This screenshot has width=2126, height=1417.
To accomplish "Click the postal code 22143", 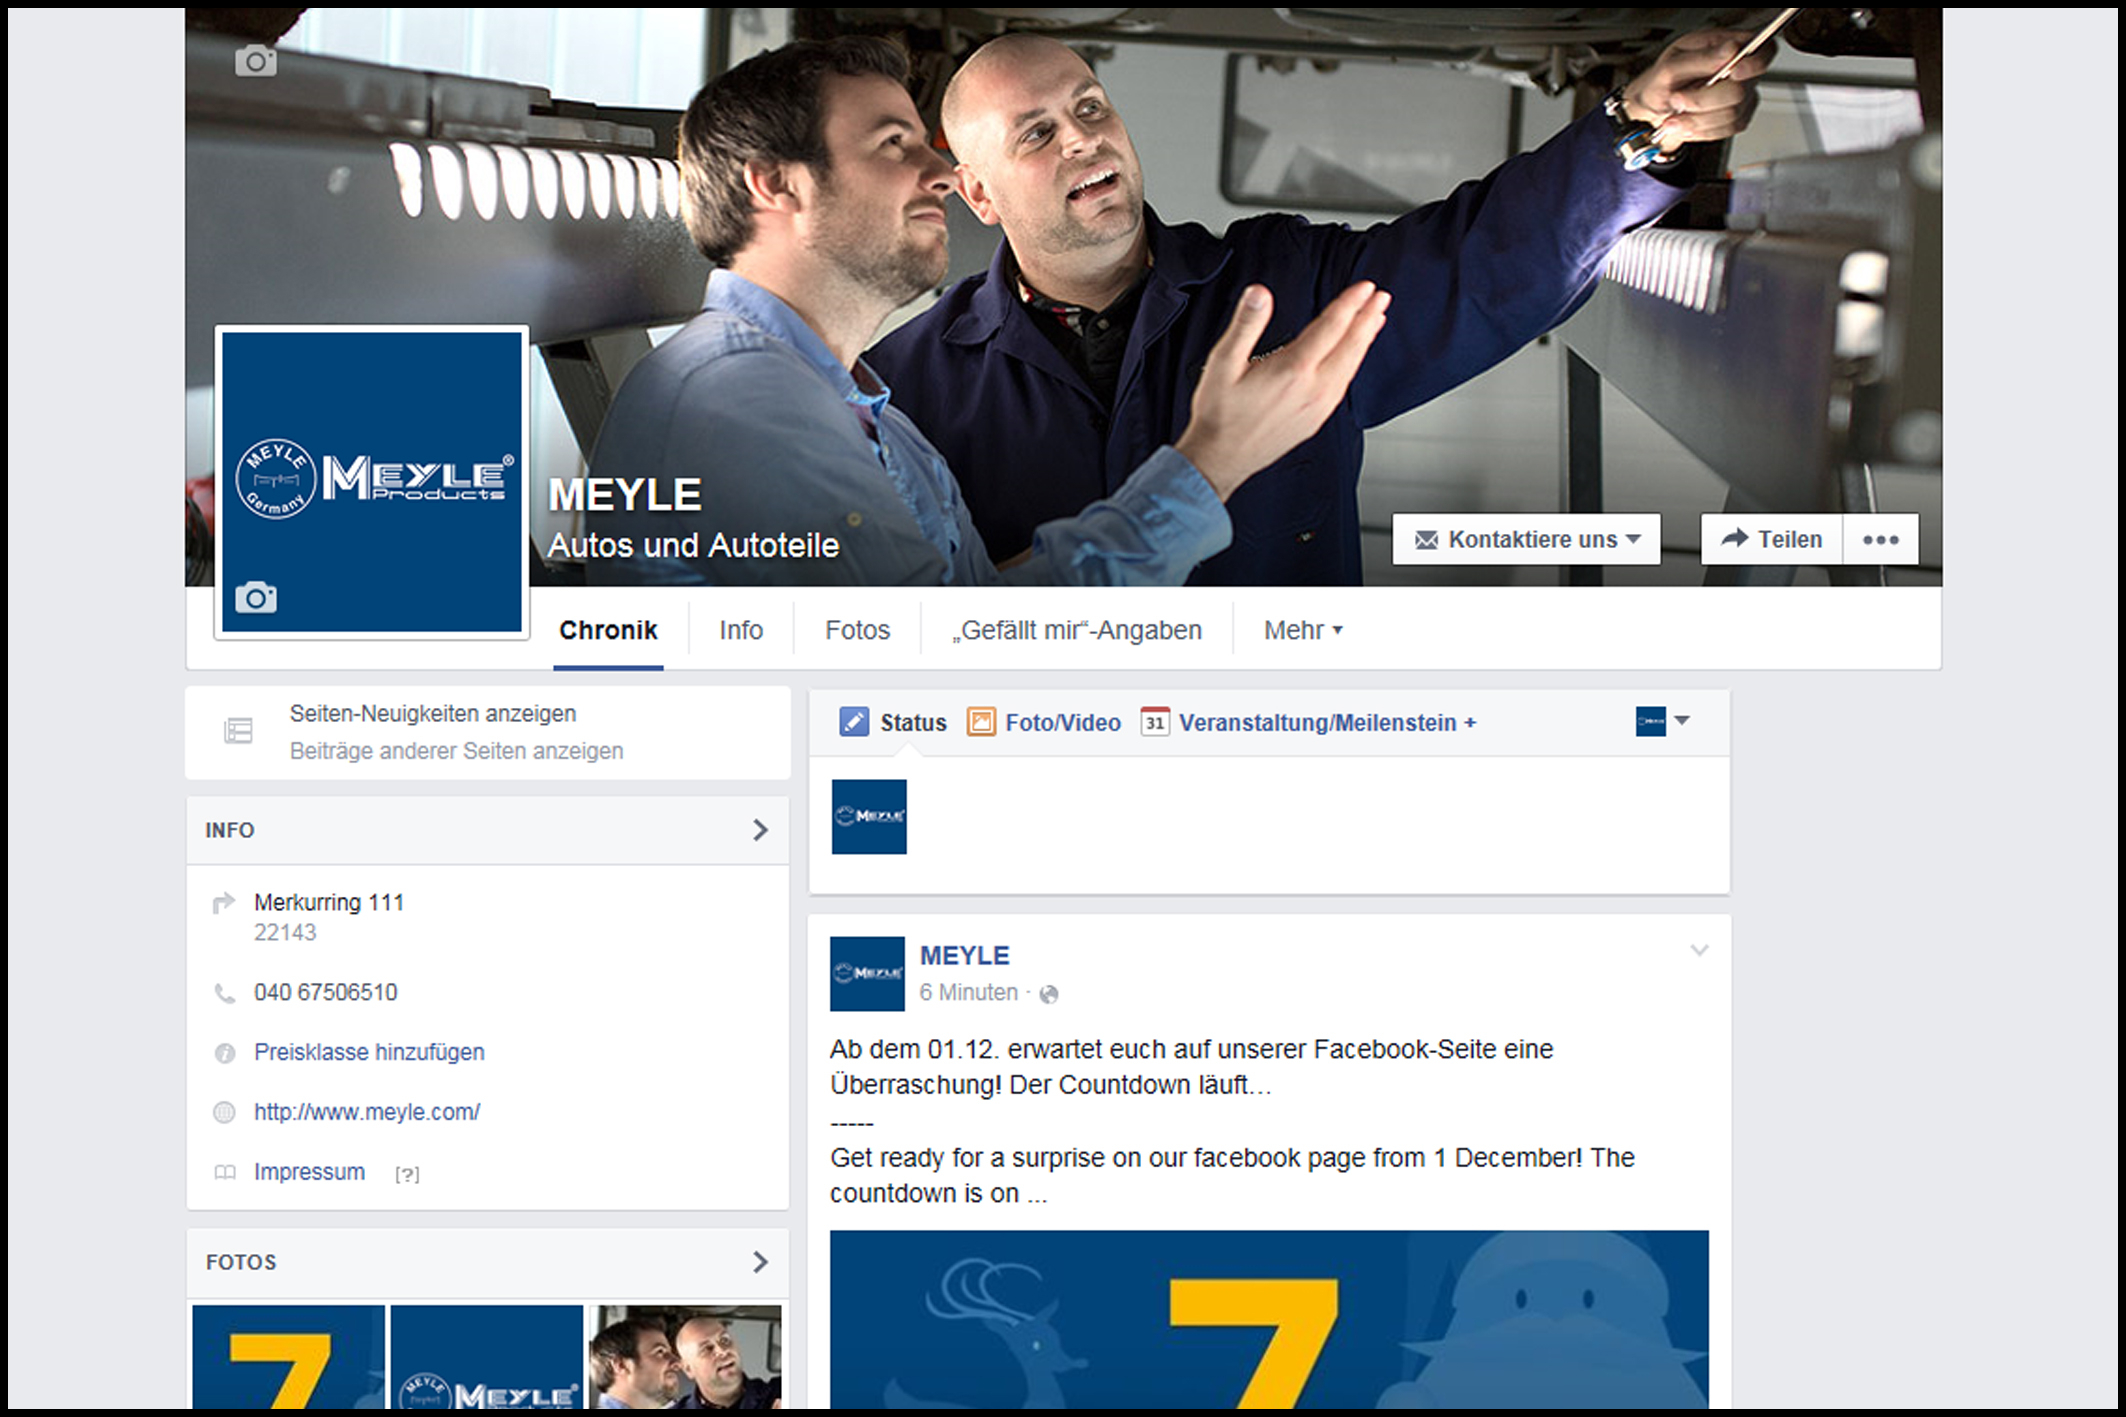I will pyautogui.click(x=285, y=932).
